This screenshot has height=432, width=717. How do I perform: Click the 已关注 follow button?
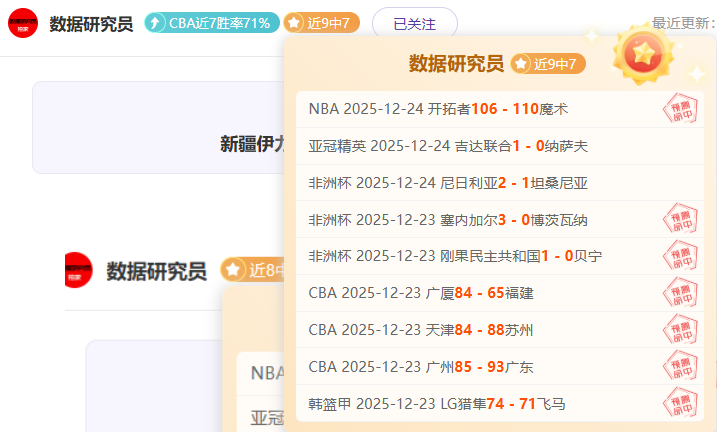pyautogui.click(x=414, y=23)
